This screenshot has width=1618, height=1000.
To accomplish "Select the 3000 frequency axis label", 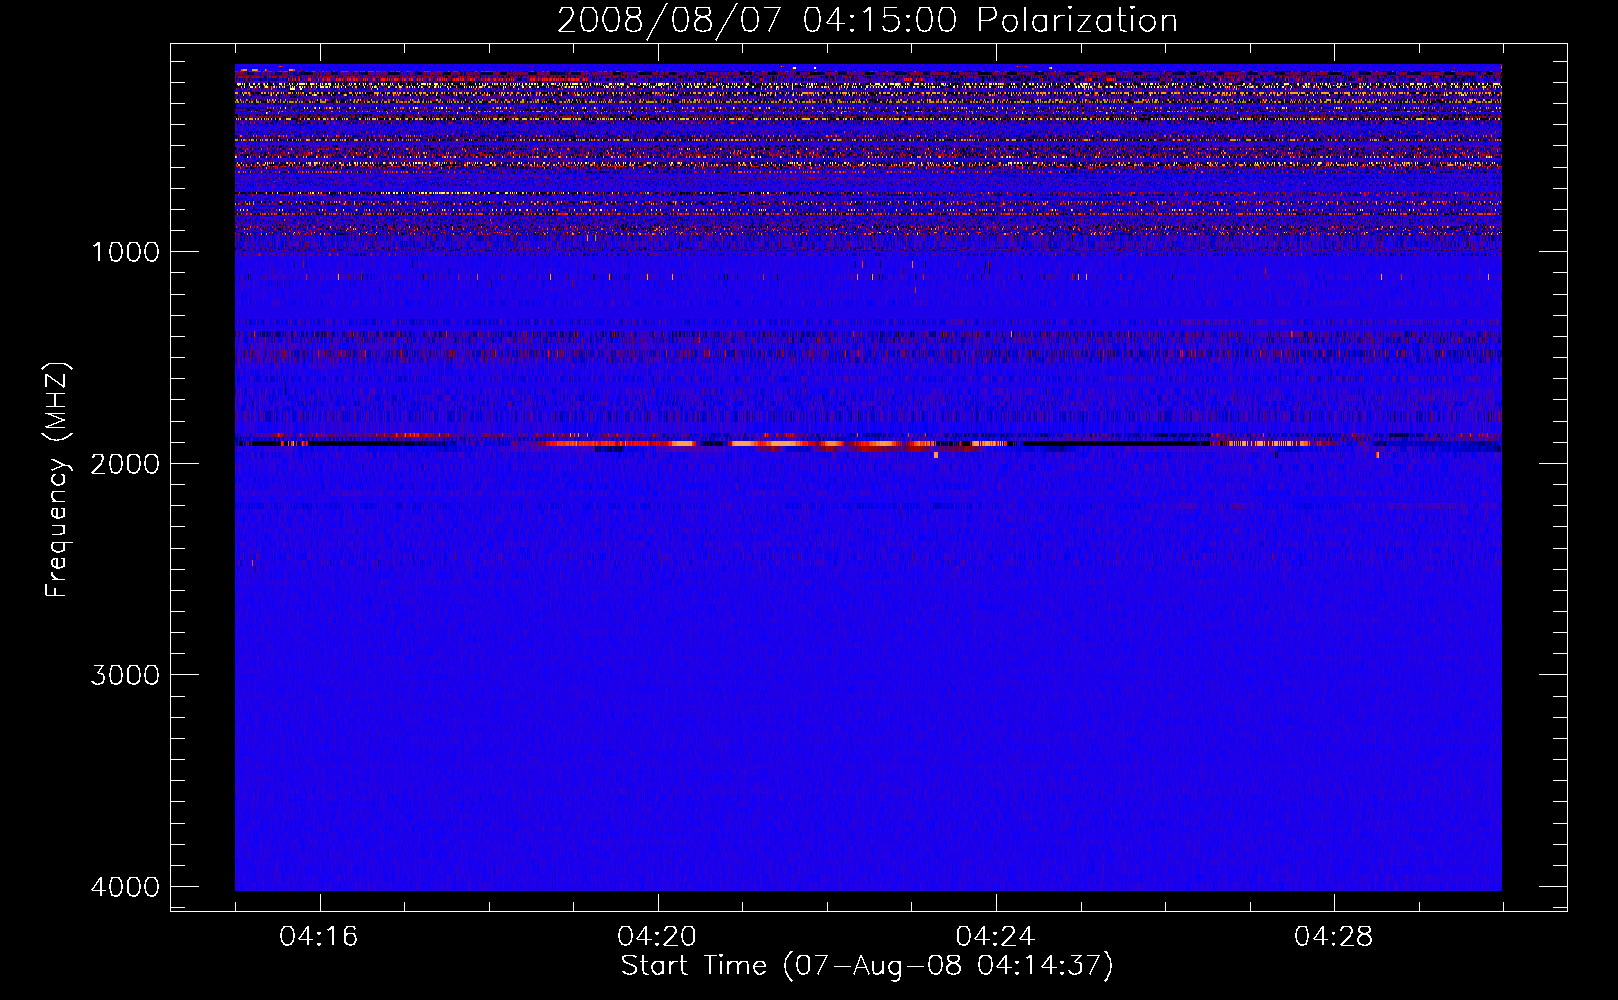I will click(x=125, y=675).
